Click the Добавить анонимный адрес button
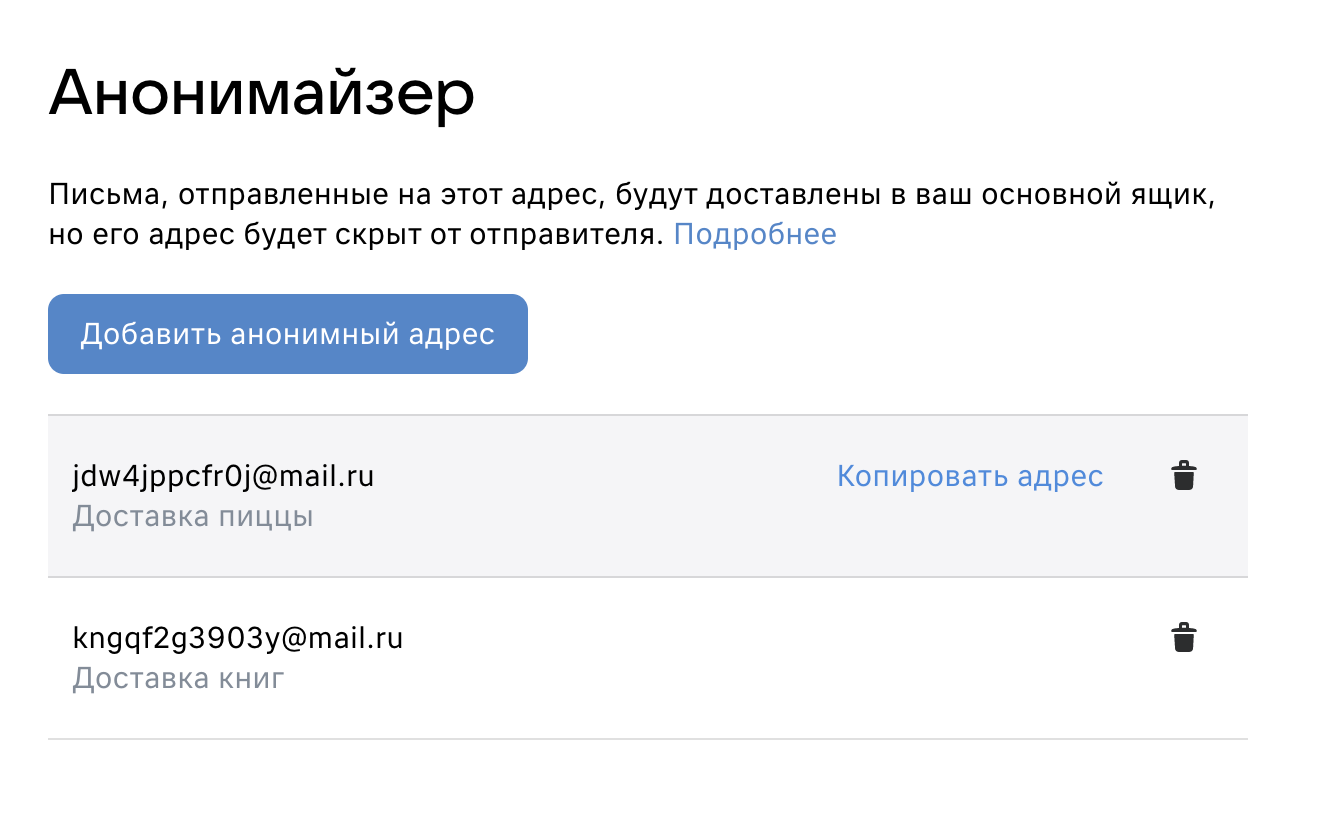This screenshot has height=832, width=1324. point(288,334)
